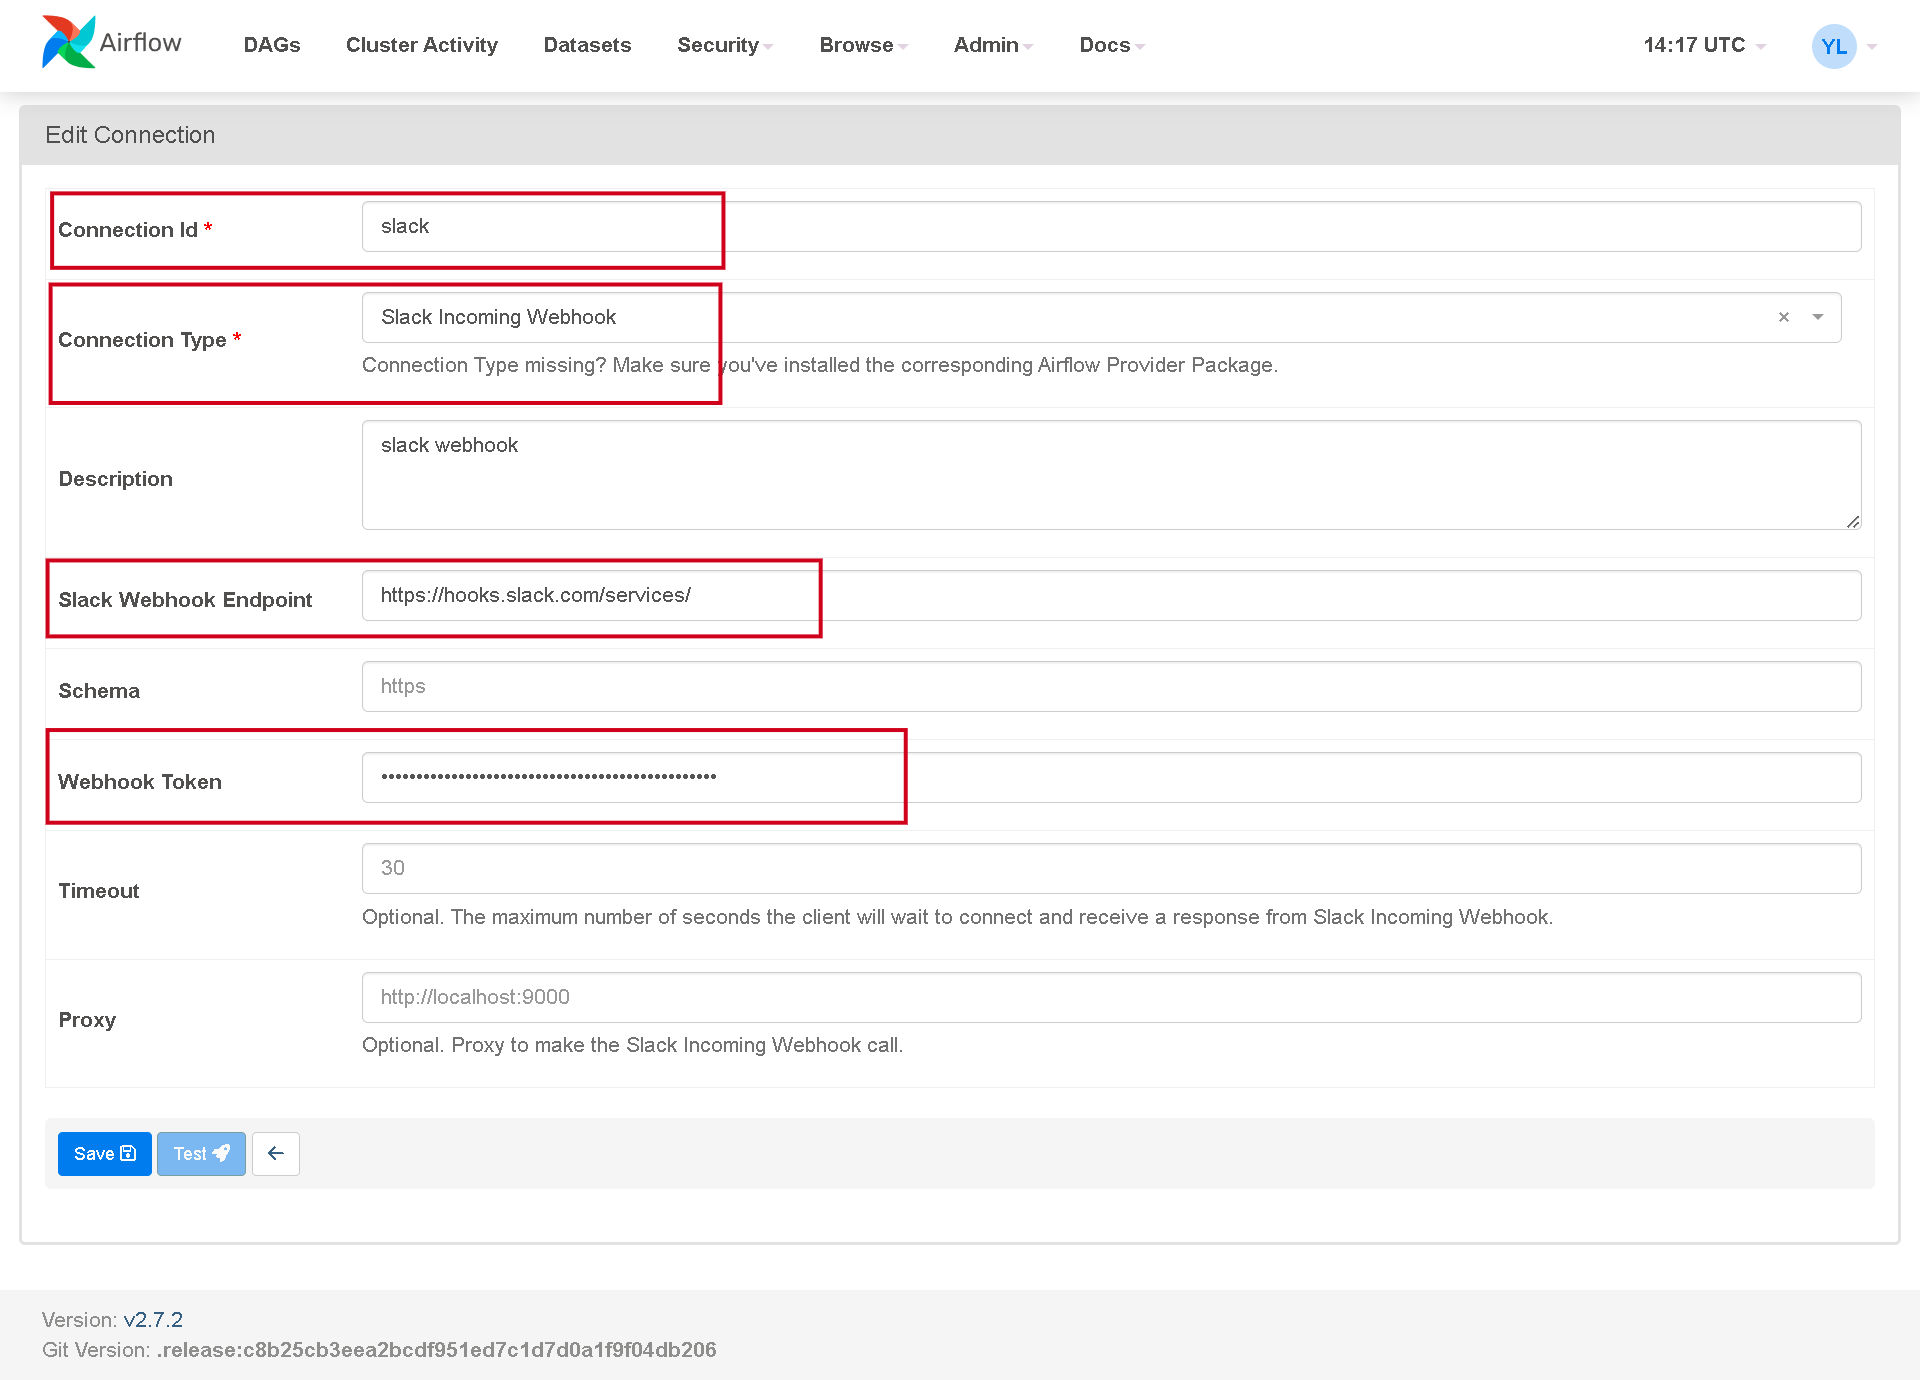Click the v2.7.2 version link
This screenshot has height=1380, width=1920.
(153, 1319)
